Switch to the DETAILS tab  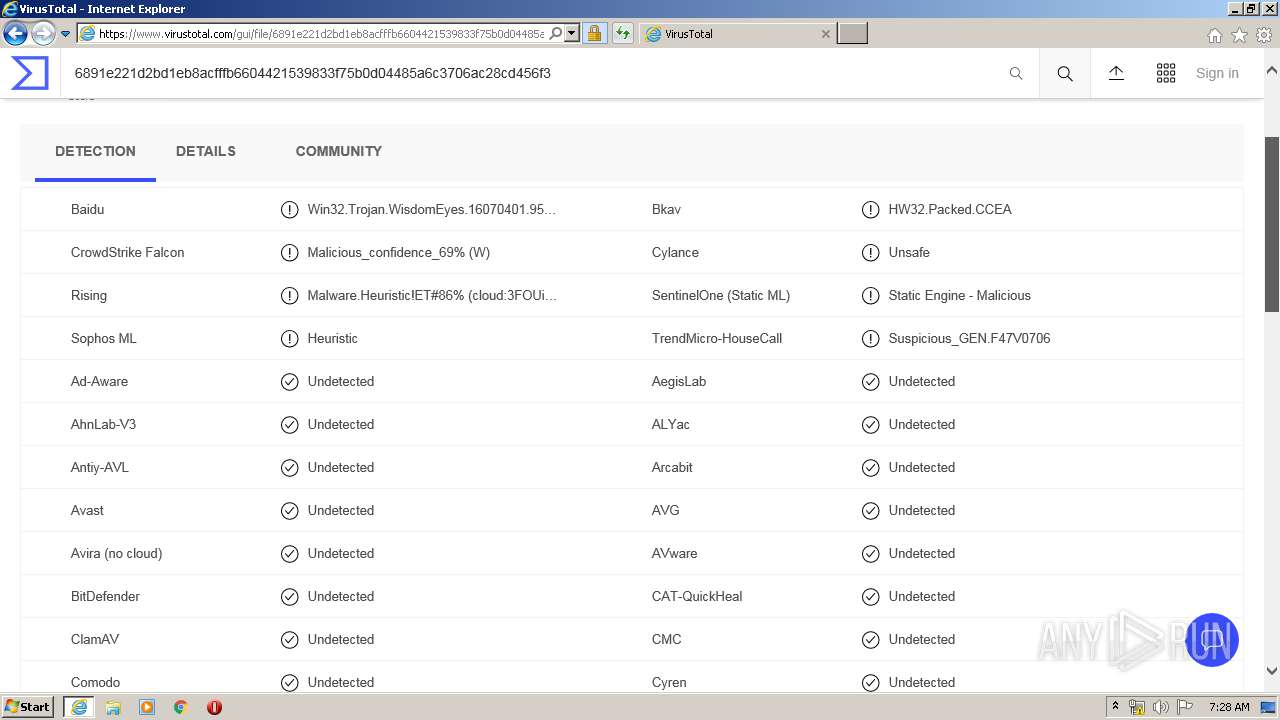click(x=206, y=152)
